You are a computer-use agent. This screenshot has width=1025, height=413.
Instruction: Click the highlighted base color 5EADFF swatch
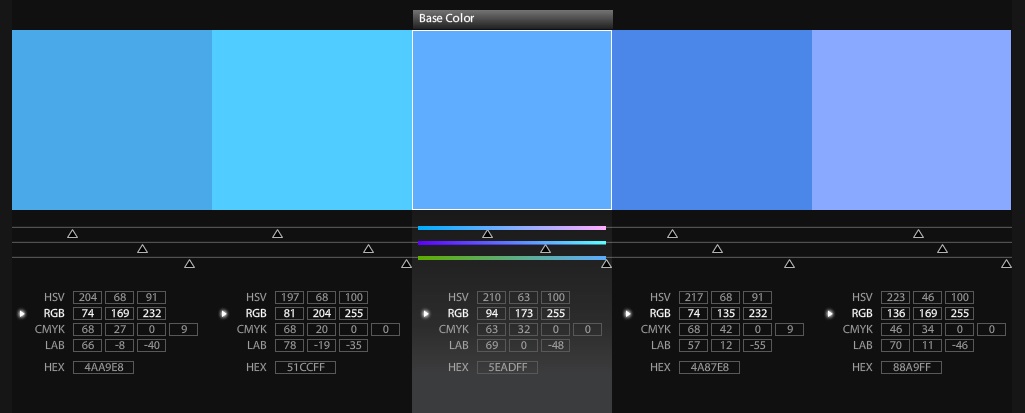512,120
